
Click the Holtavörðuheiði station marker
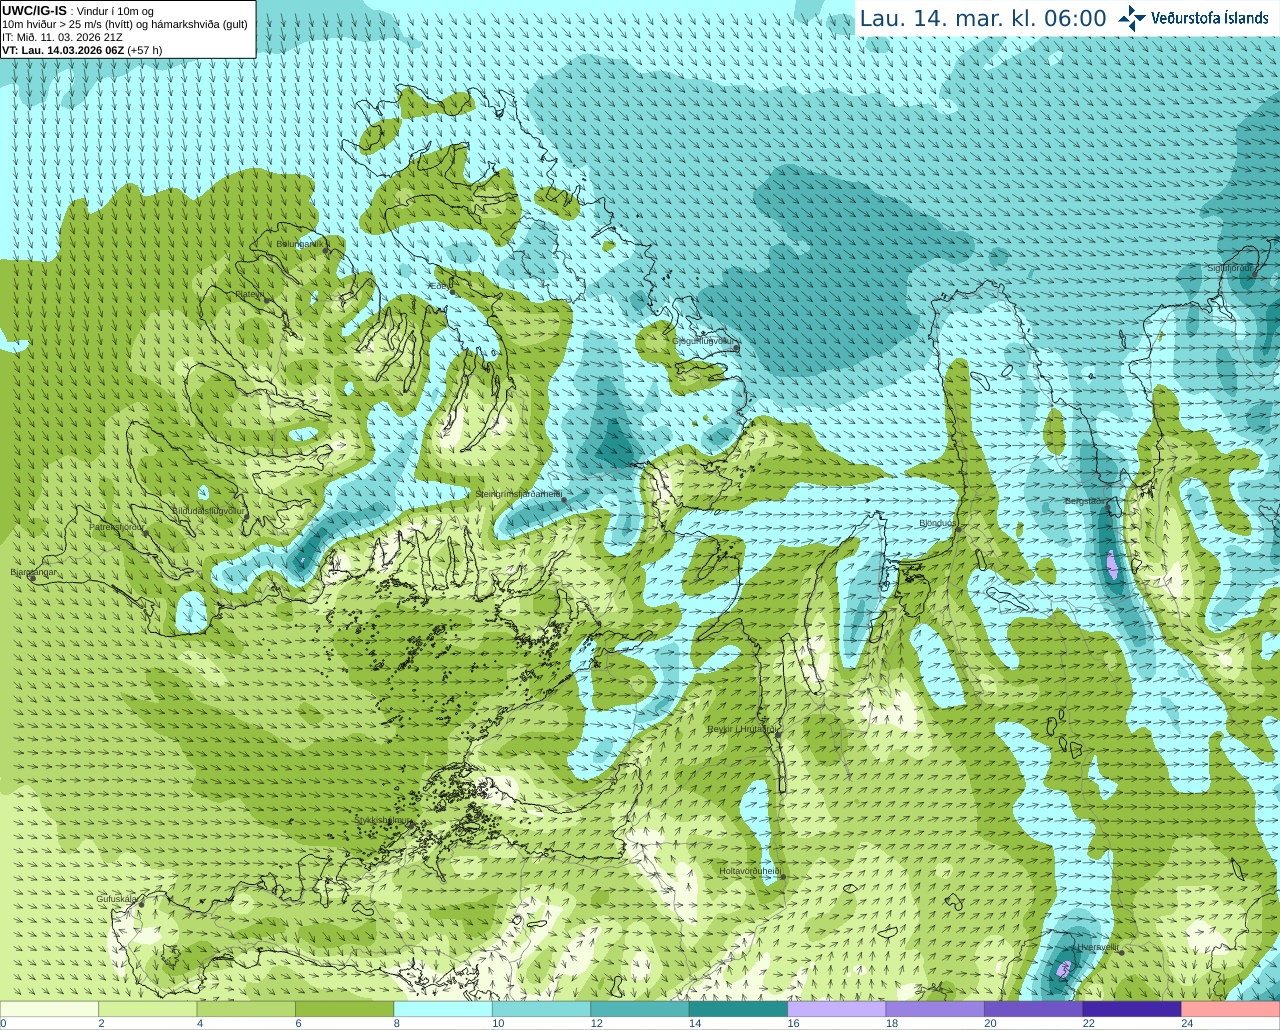pyautogui.click(x=784, y=877)
